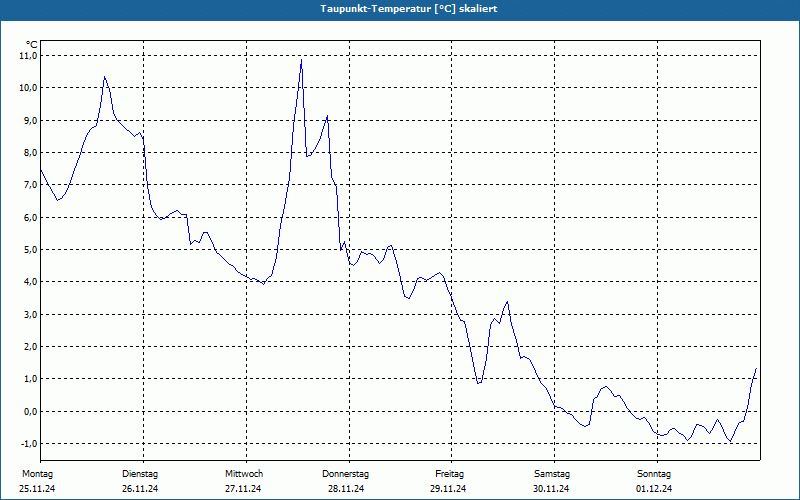Click the 'Freitag' day label

tap(449, 474)
